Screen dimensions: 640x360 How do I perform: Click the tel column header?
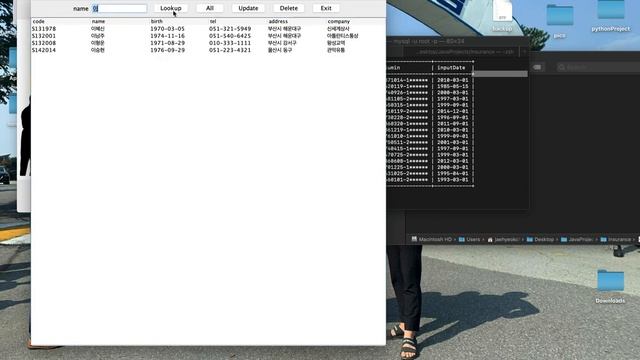[x=213, y=21]
